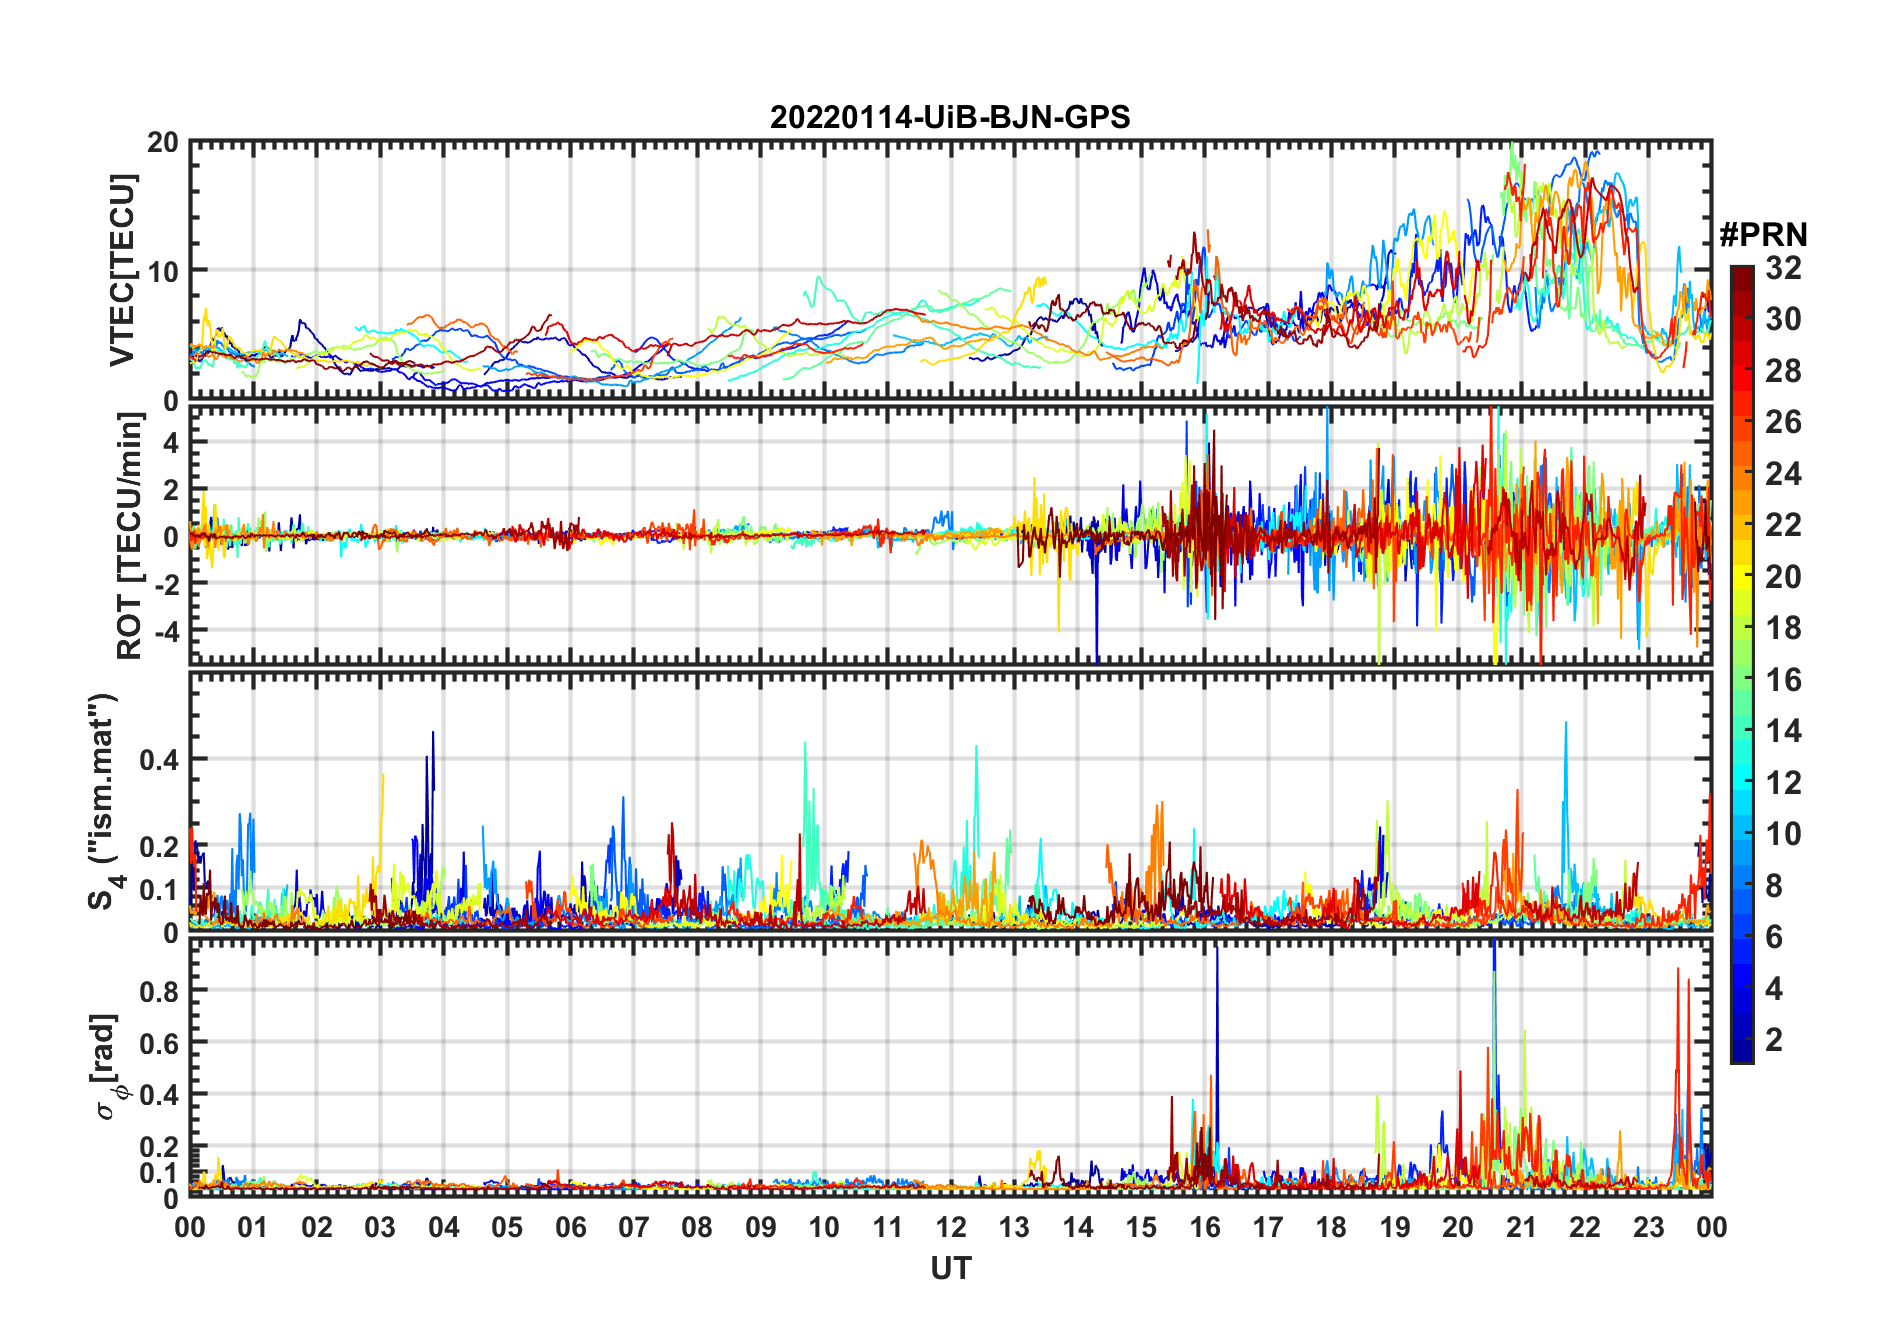Click x-axis hour tick label 03
This screenshot has width=1902, height=1330.
point(380,1227)
